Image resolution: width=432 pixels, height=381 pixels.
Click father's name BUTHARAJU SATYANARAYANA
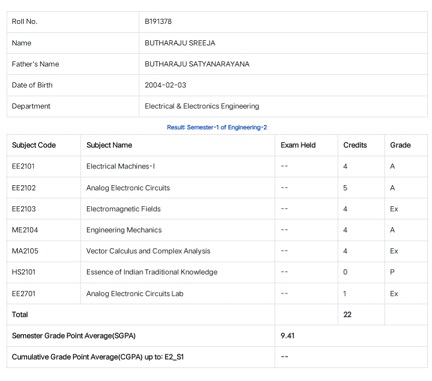pos(197,64)
